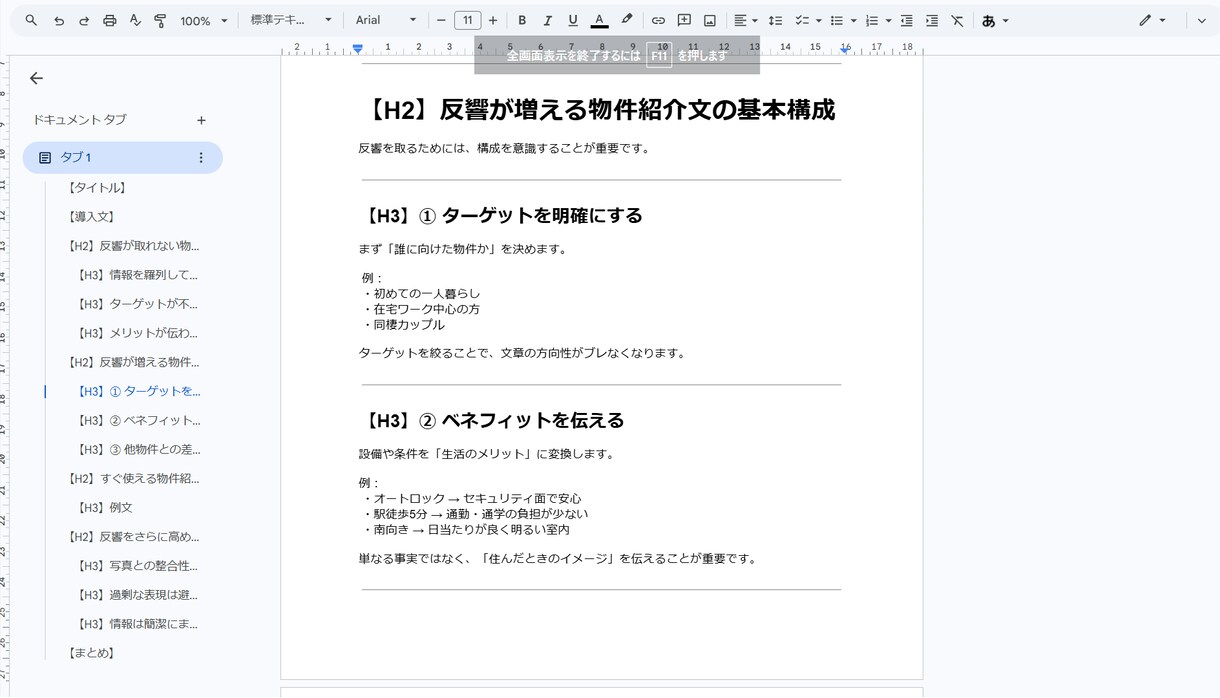This screenshot has width=1220, height=698.
Task: Increase indent
Action: click(x=932, y=20)
